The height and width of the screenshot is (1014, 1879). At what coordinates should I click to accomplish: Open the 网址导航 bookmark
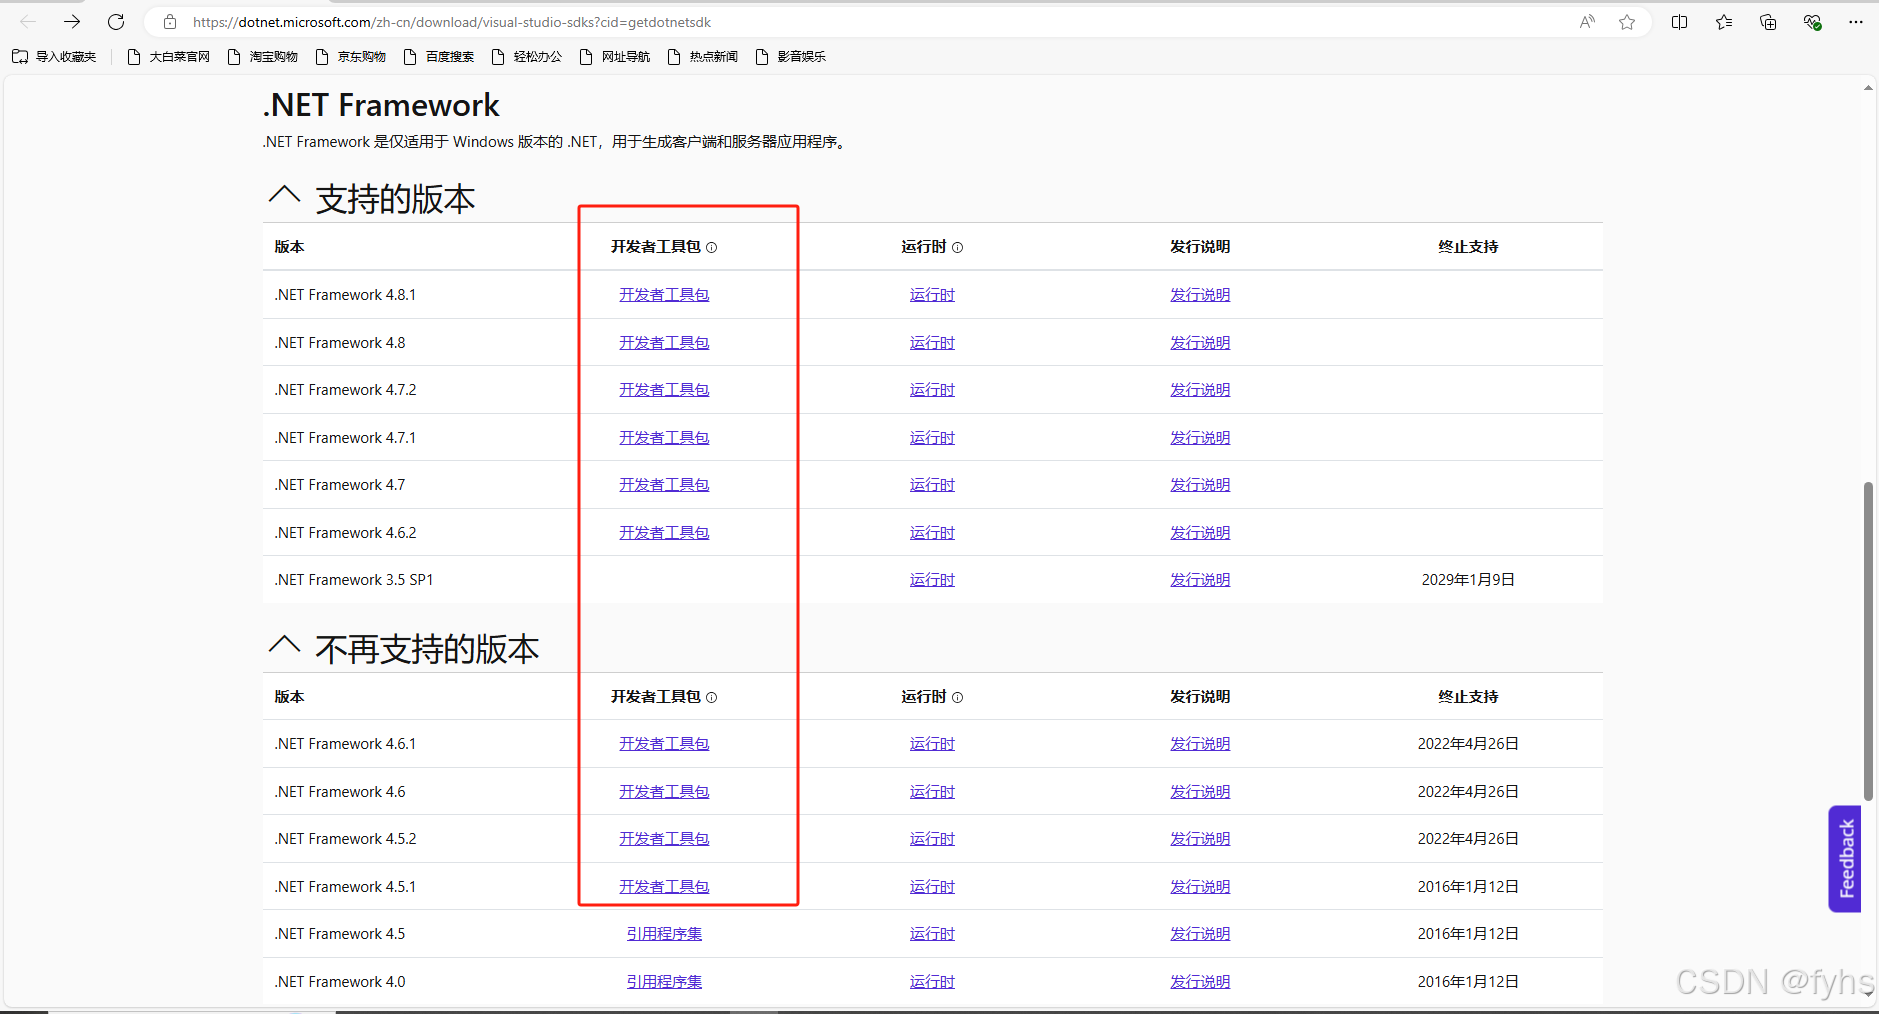pyautogui.click(x=614, y=57)
